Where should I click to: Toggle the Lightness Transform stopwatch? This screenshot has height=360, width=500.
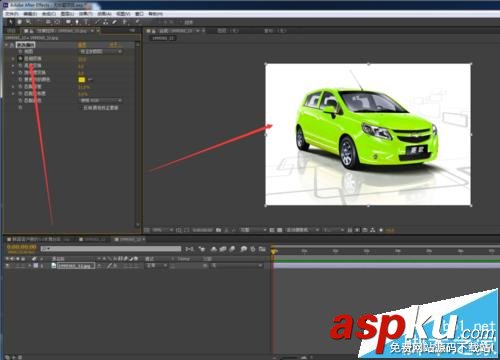20,66
